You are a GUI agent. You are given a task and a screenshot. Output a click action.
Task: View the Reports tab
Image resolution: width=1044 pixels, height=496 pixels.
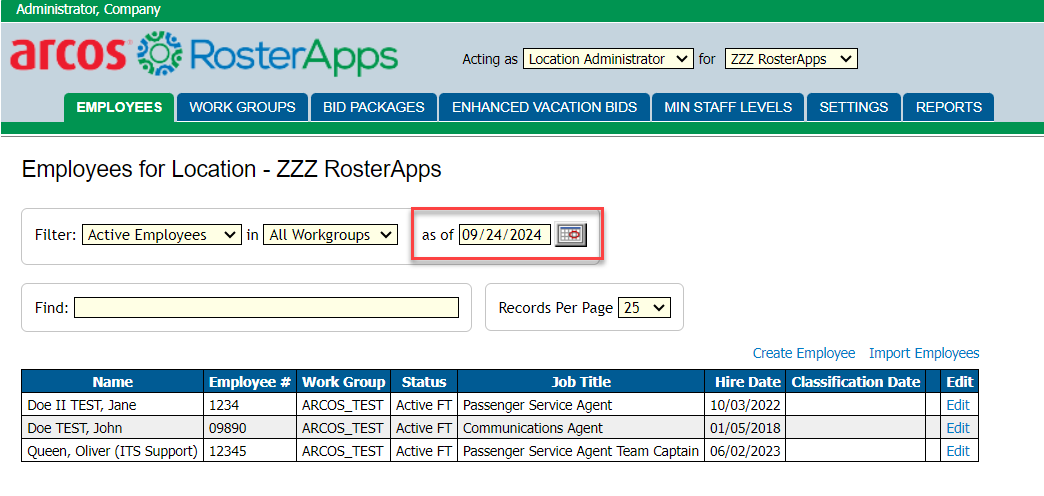pos(948,107)
